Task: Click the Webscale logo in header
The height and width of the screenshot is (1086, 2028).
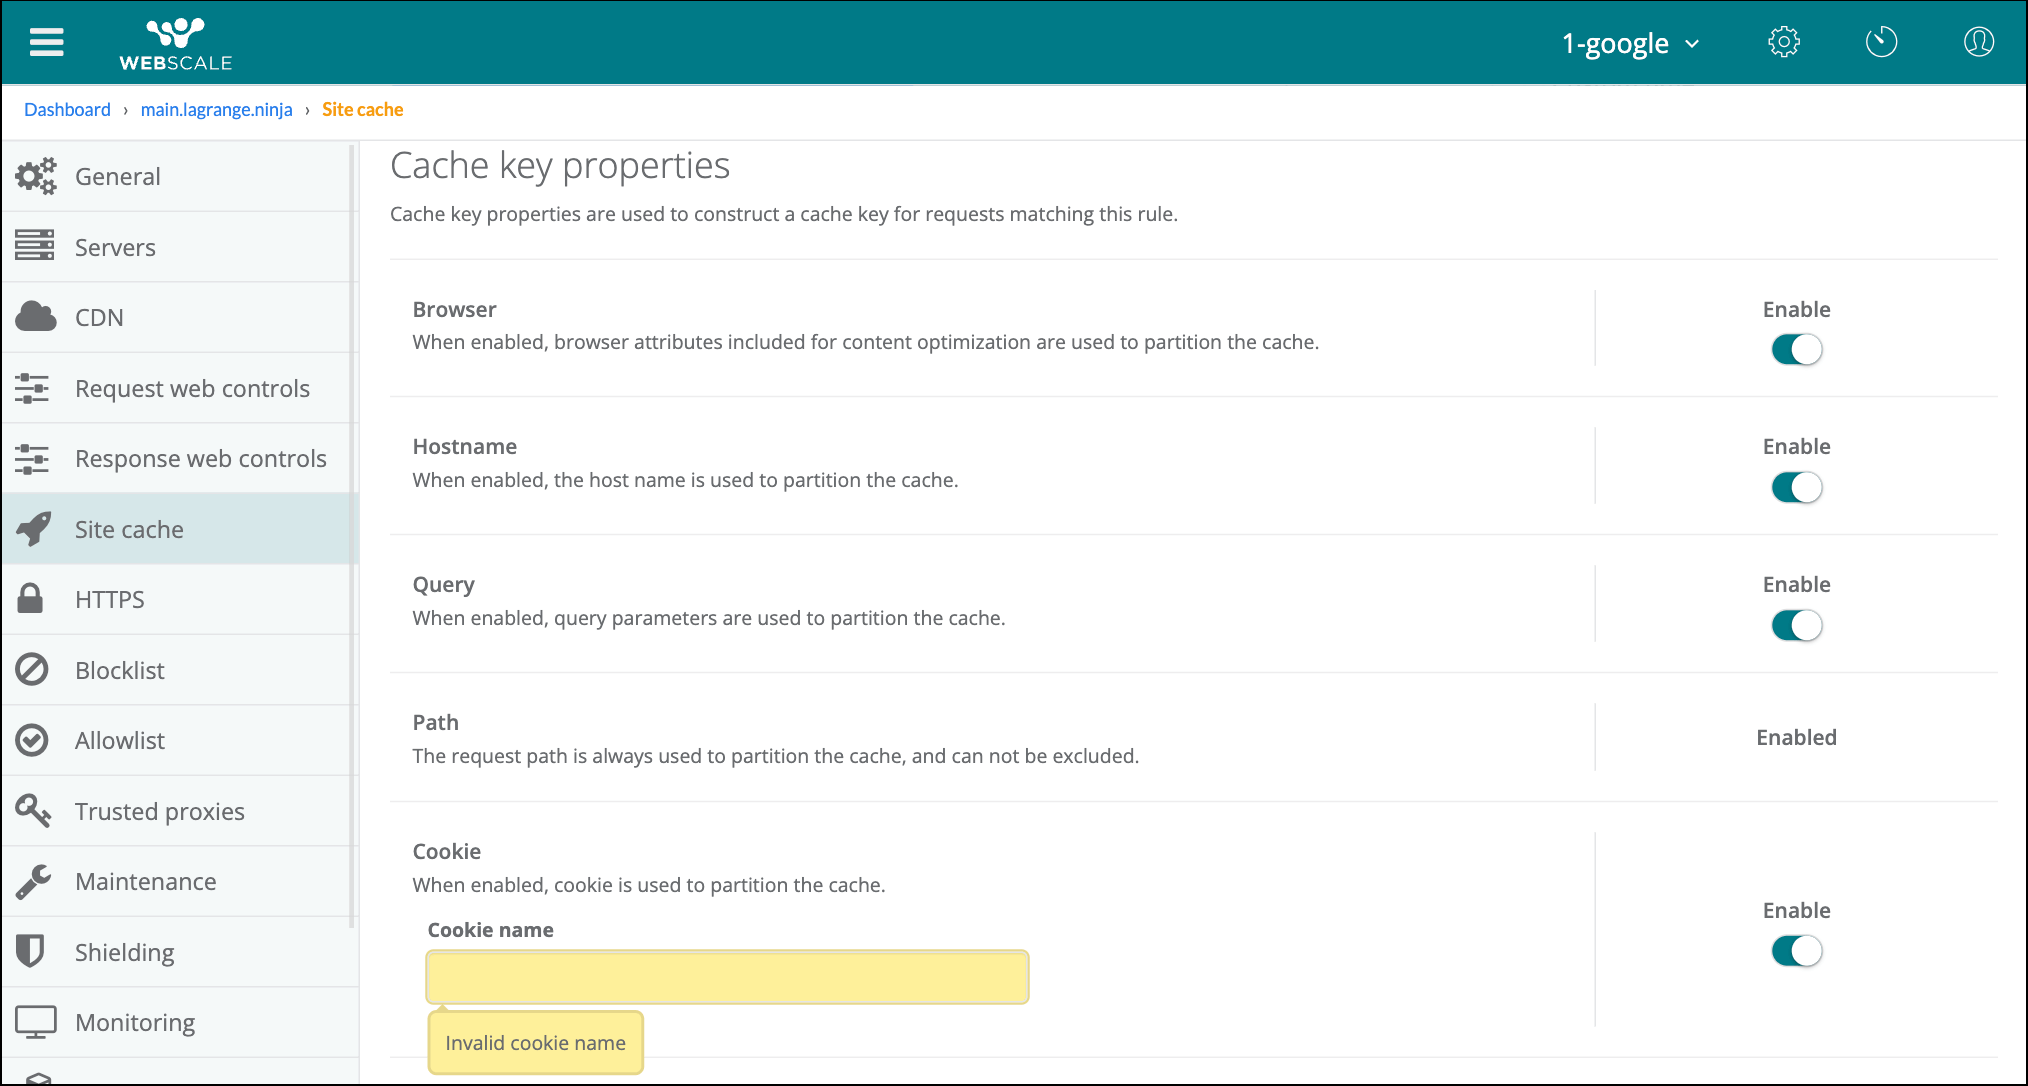Action: click(174, 42)
